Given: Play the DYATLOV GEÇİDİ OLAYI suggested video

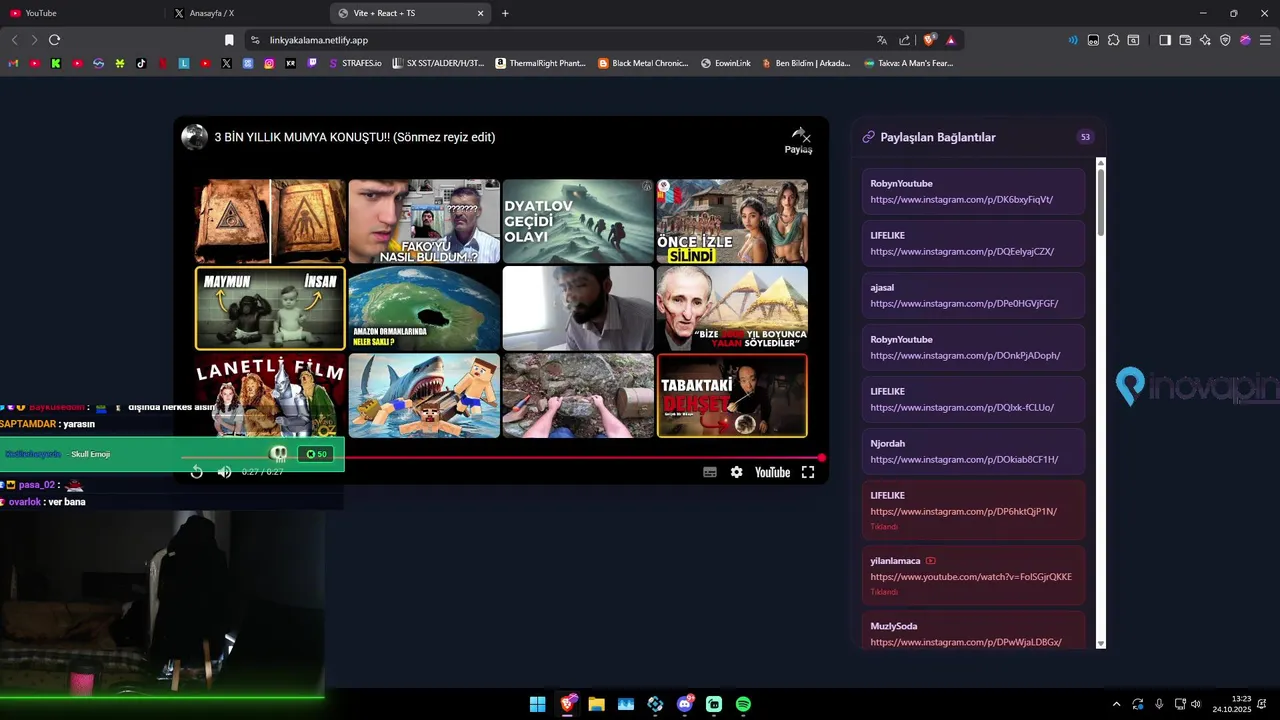Looking at the screenshot, I should pyautogui.click(x=578, y=221).
